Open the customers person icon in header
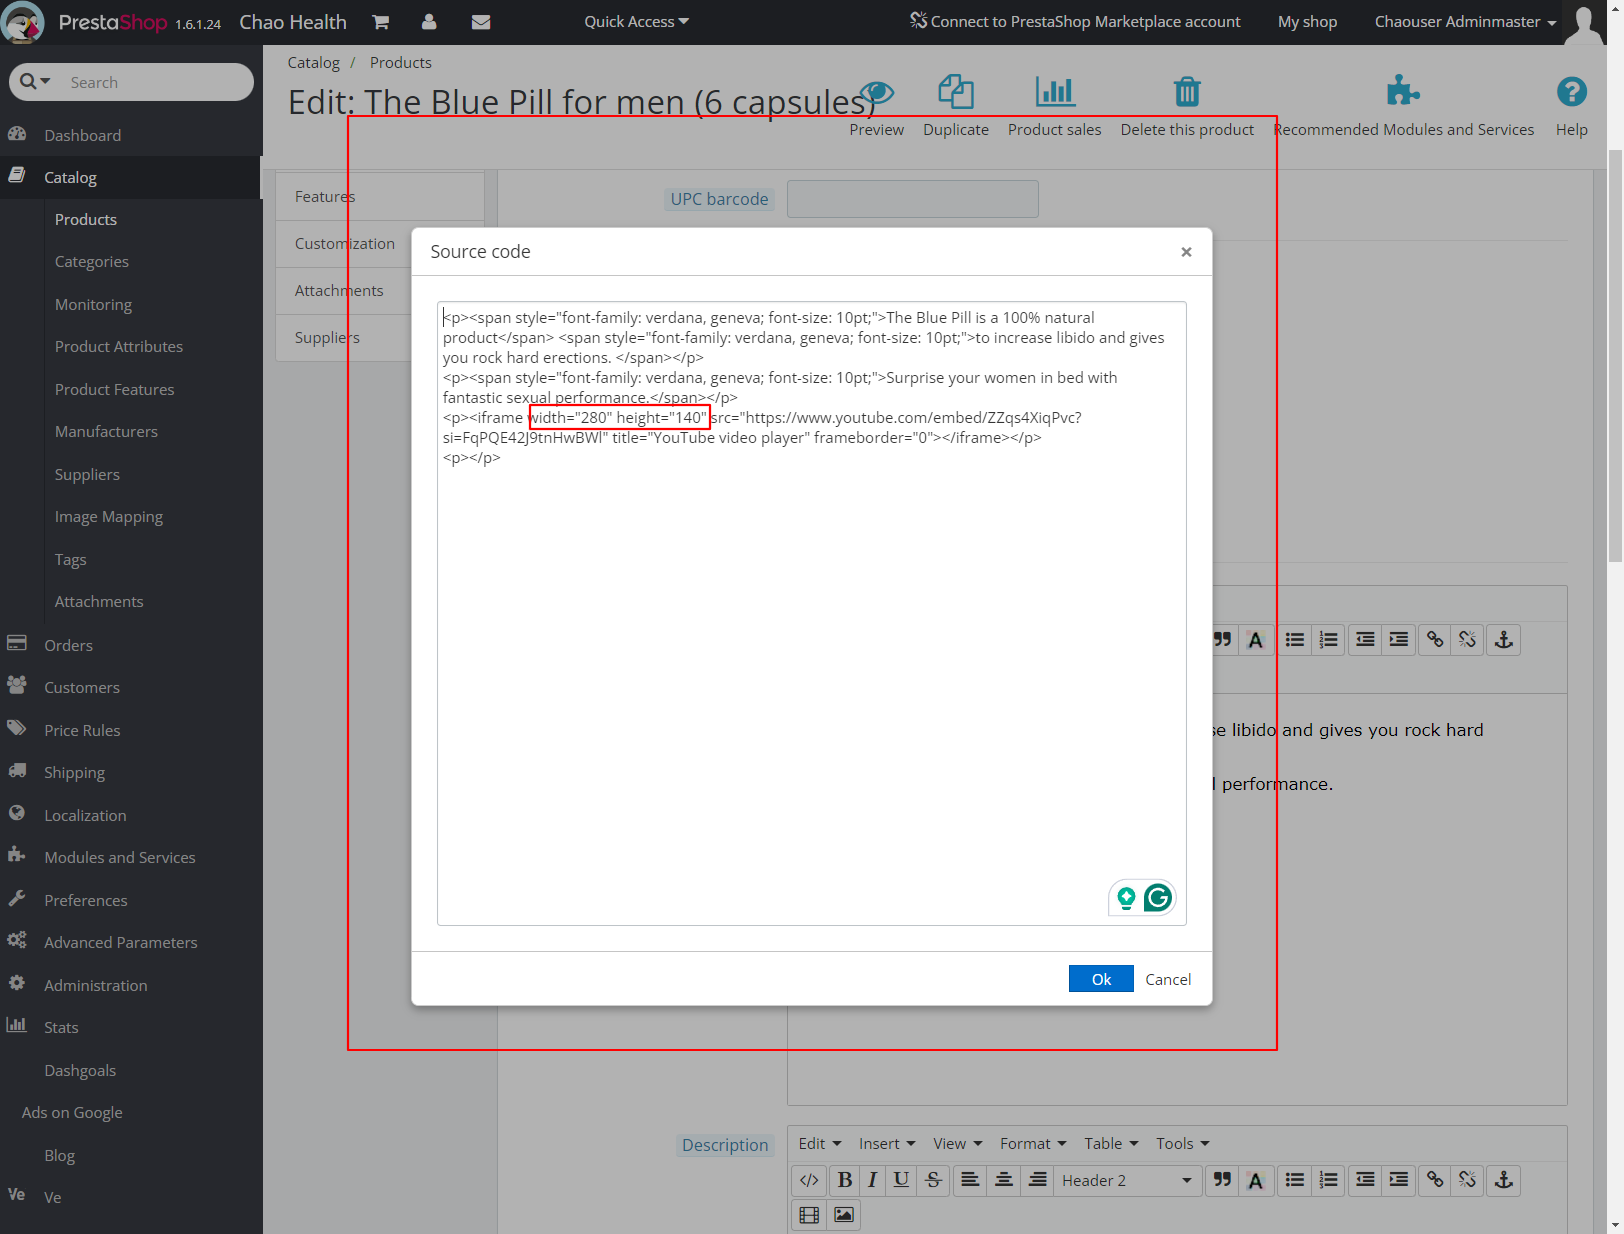The width and height of the screenshot is (1624, 1234). pos(429,22)
